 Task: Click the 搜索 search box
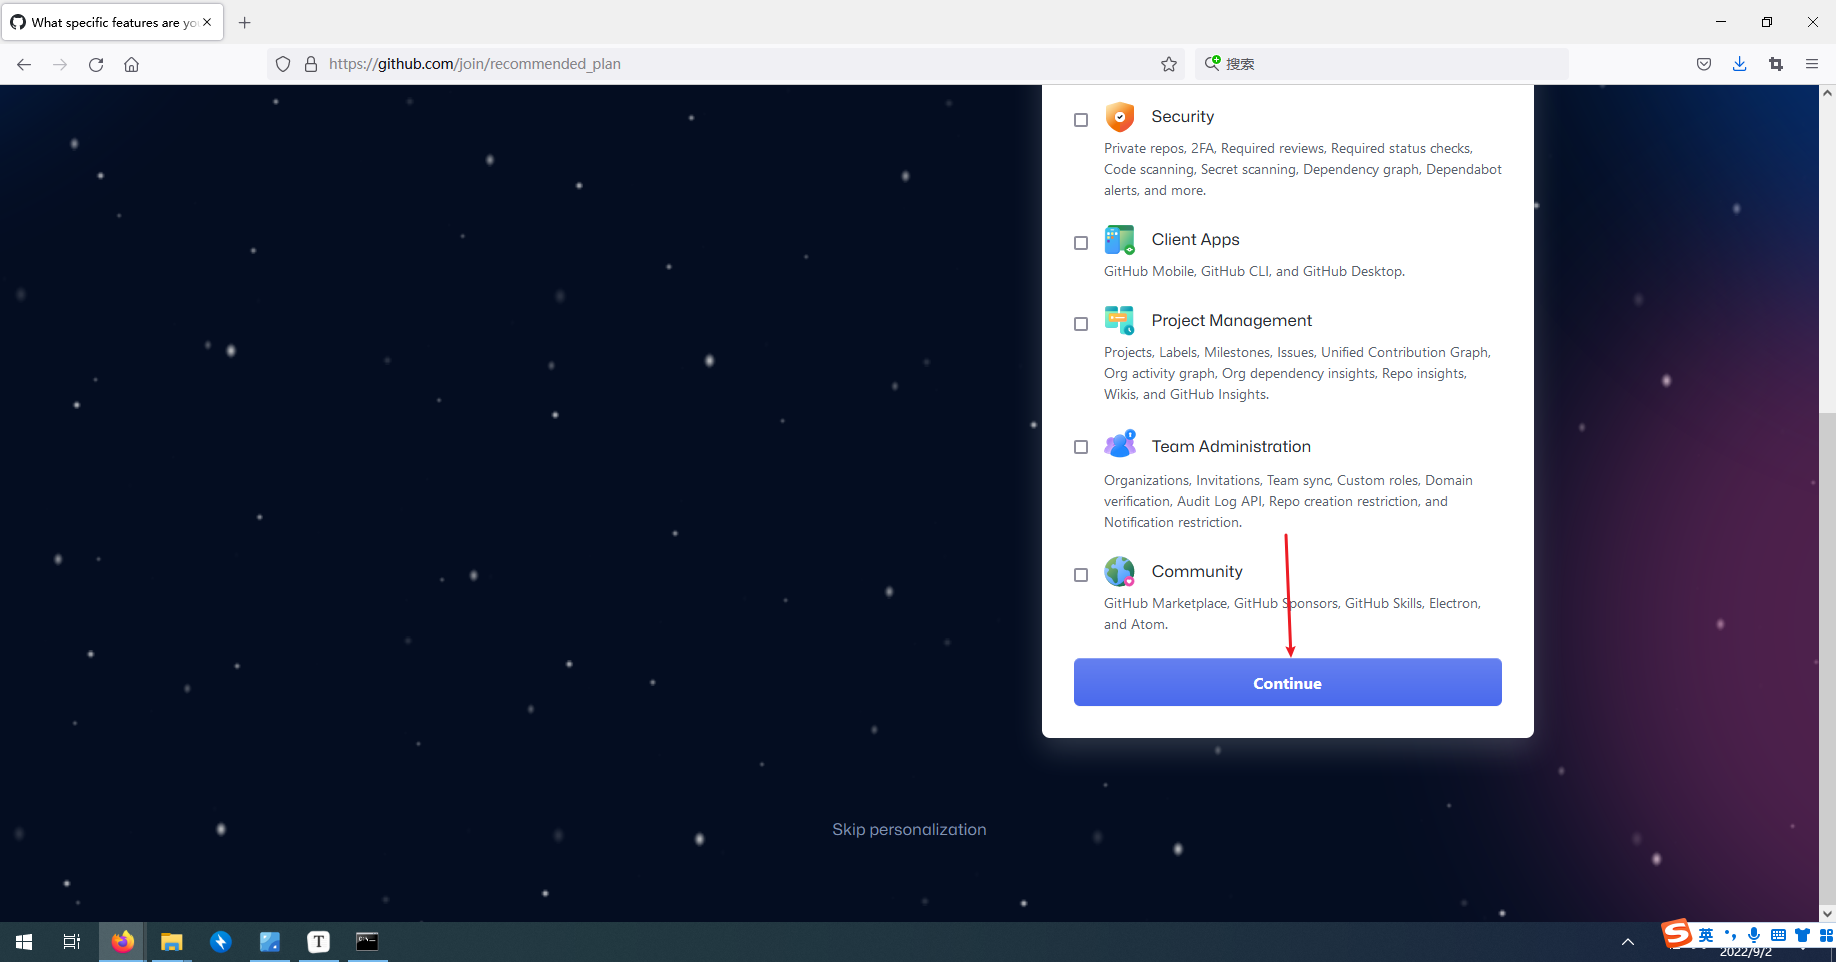(1382, 64)
